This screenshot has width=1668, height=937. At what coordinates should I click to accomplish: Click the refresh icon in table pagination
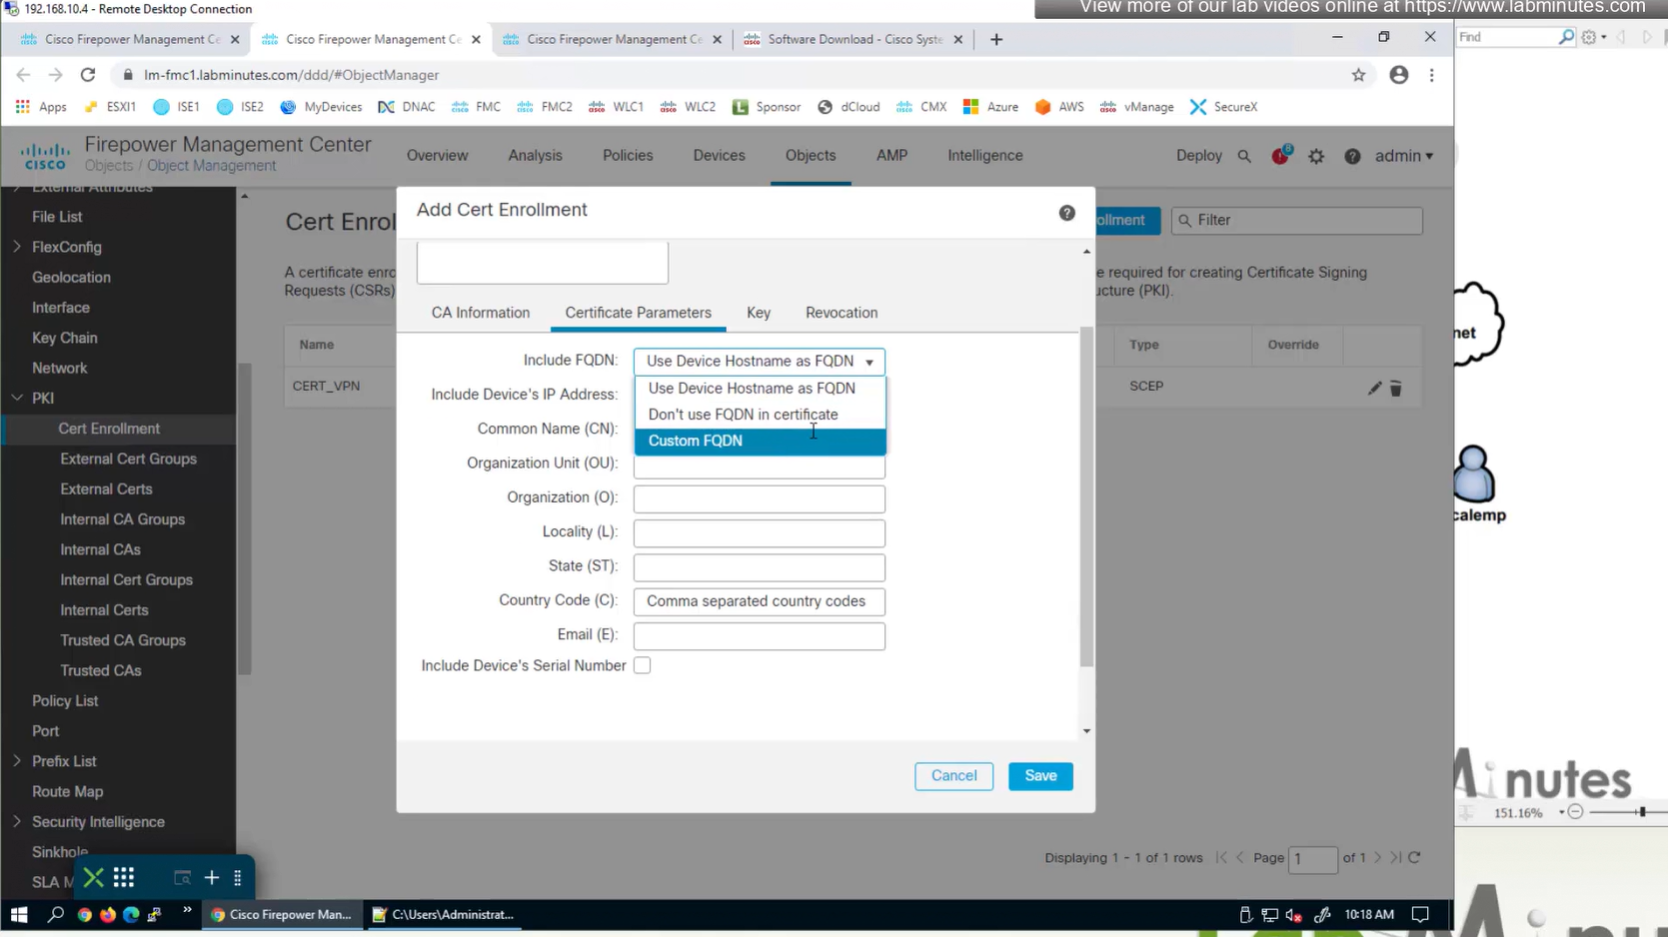click(1414, 858)
